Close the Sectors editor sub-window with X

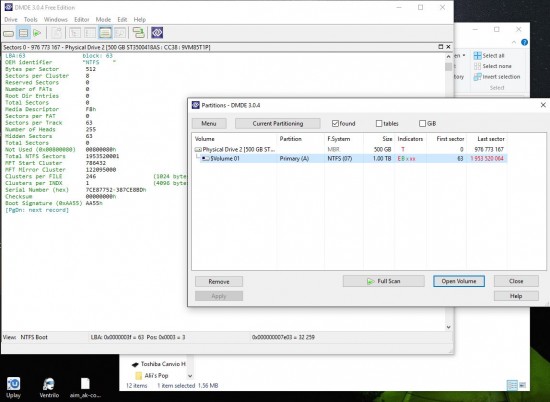(448, 47)
